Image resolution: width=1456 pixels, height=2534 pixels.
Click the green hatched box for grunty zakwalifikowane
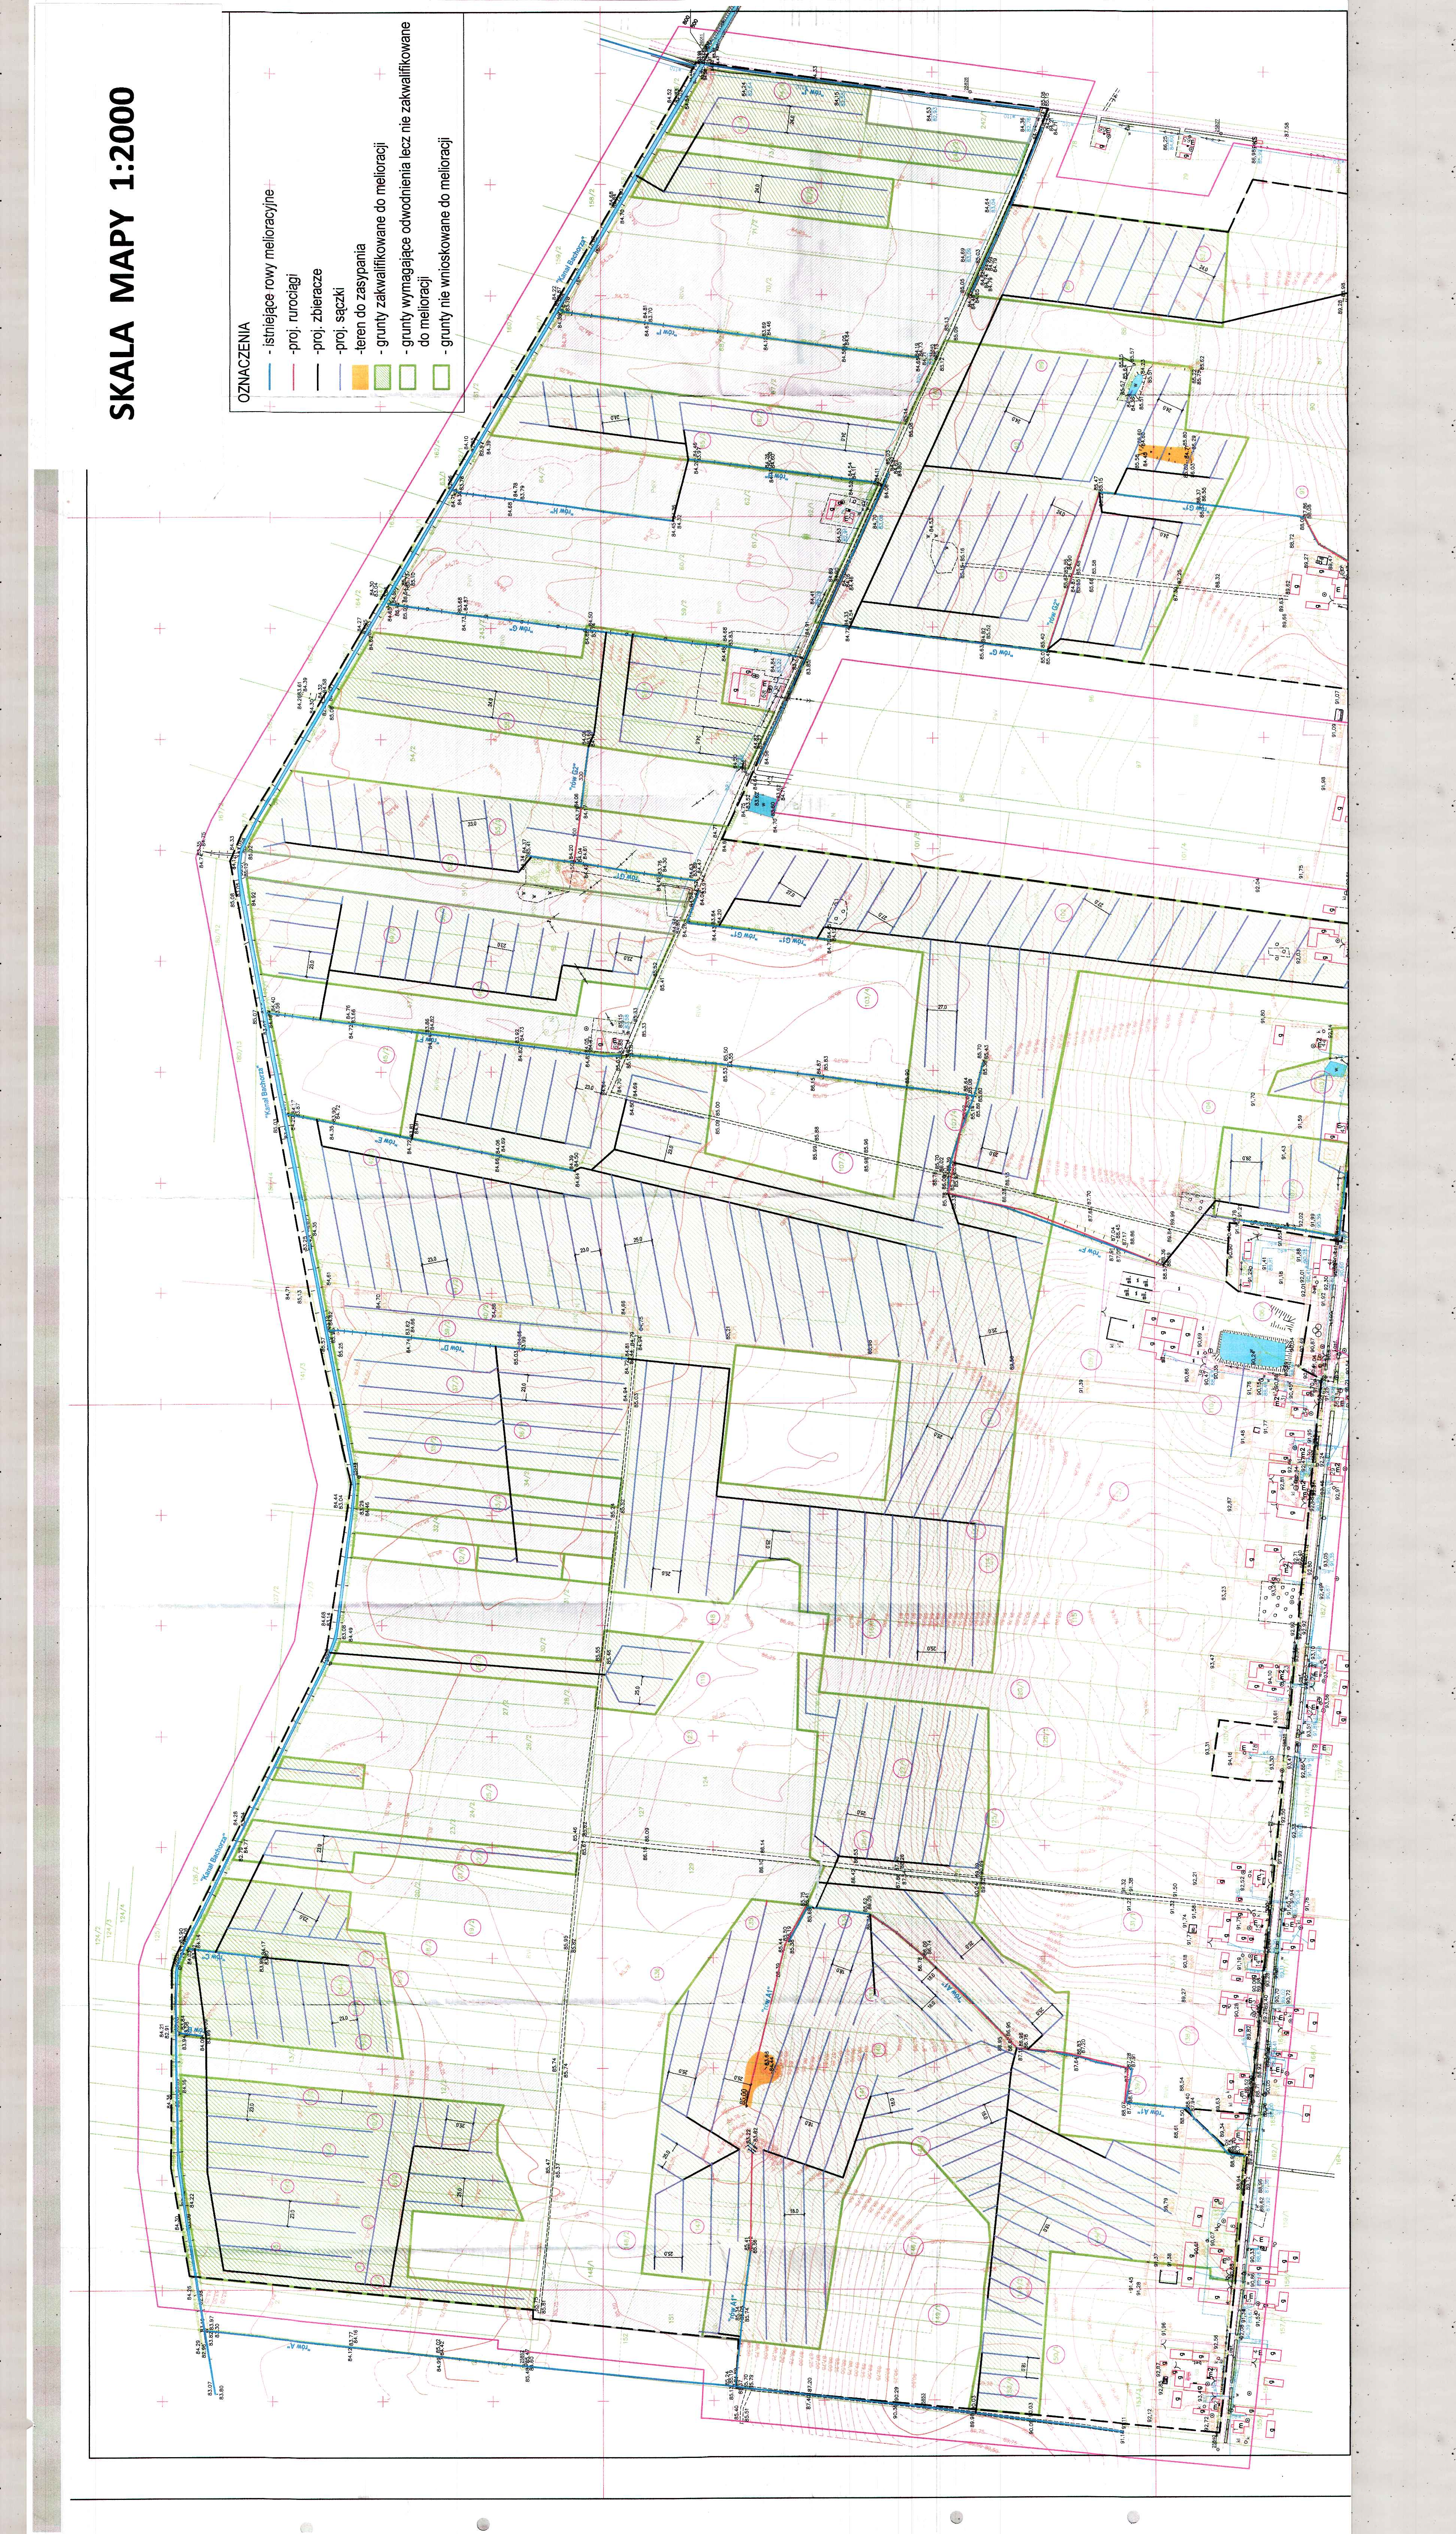(382, 377)
